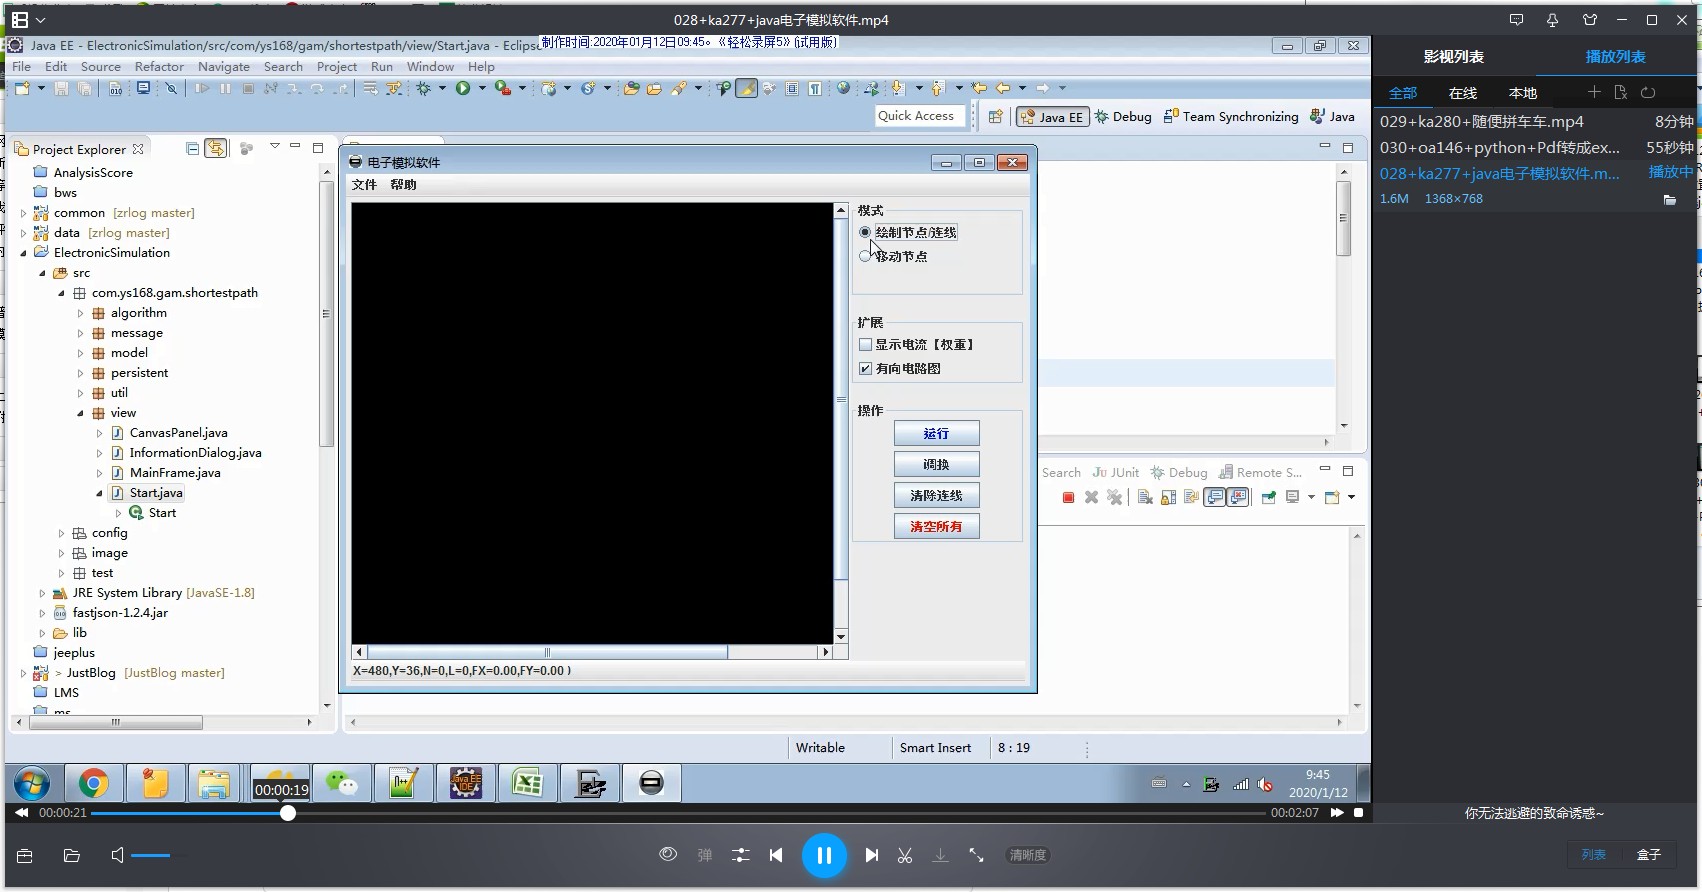Collapse the view package
The width and height of the screenshot is (1702, 892).
pos(81,413)
